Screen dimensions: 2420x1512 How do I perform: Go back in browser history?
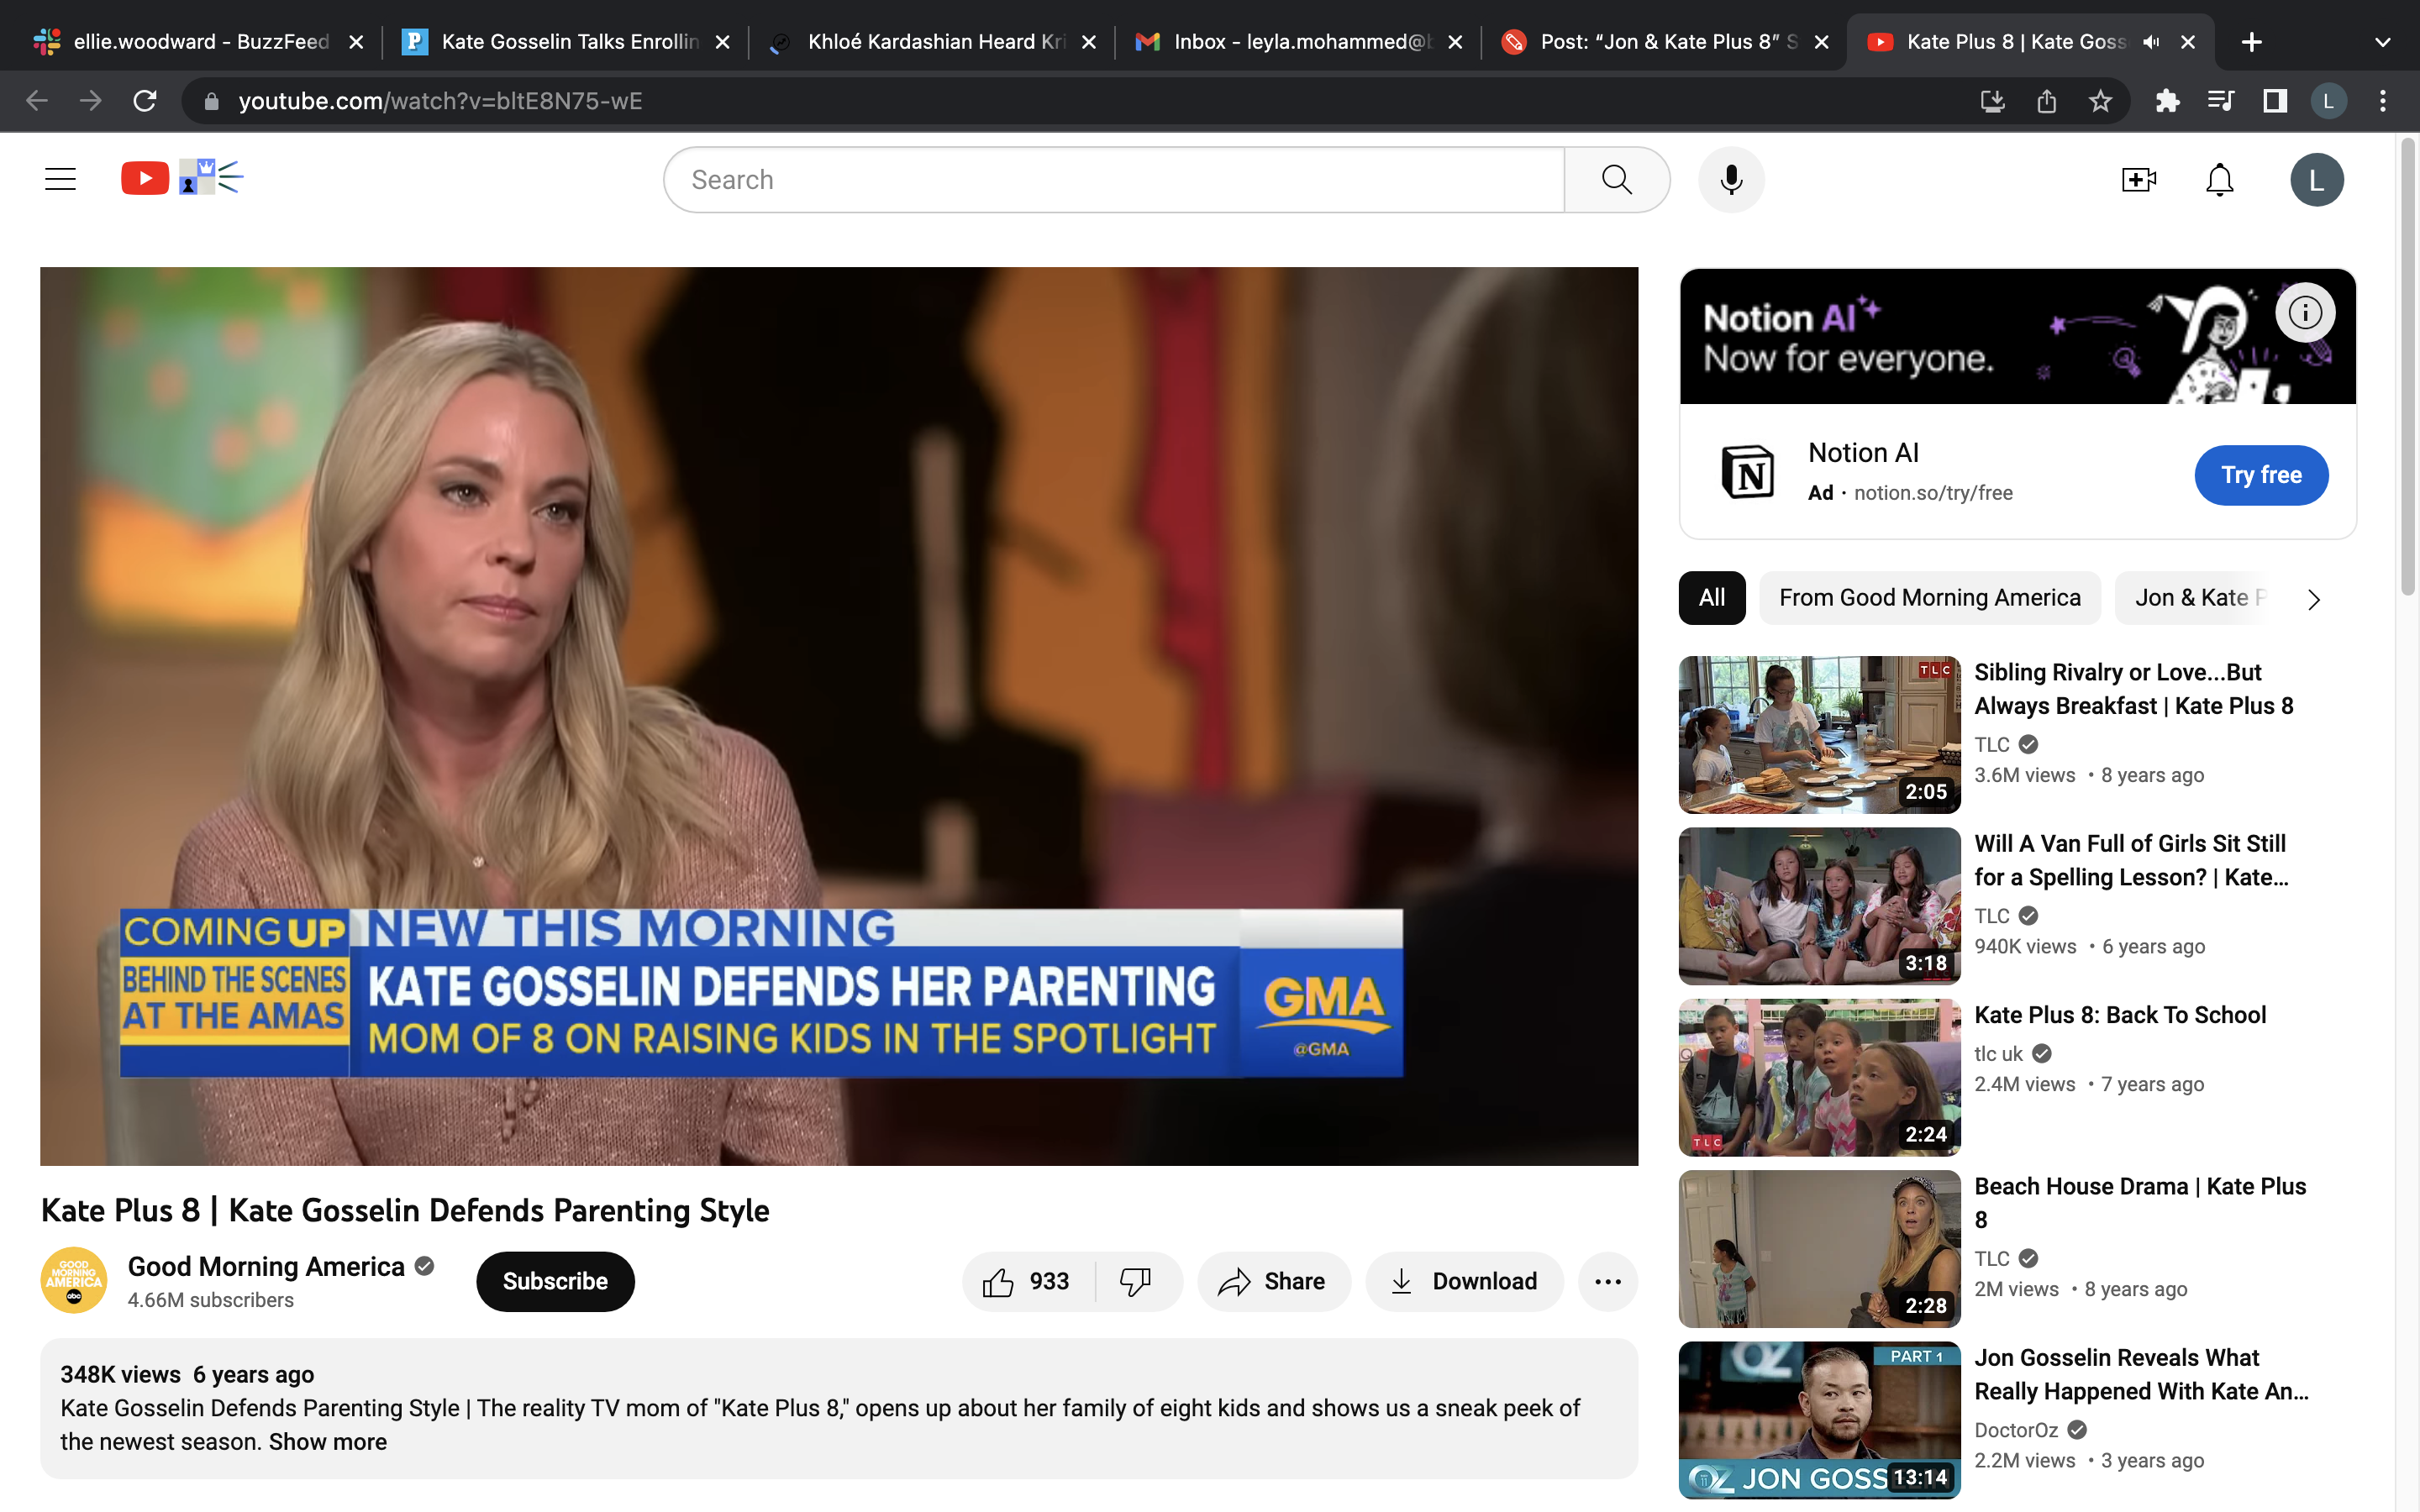tap(37, 101)
